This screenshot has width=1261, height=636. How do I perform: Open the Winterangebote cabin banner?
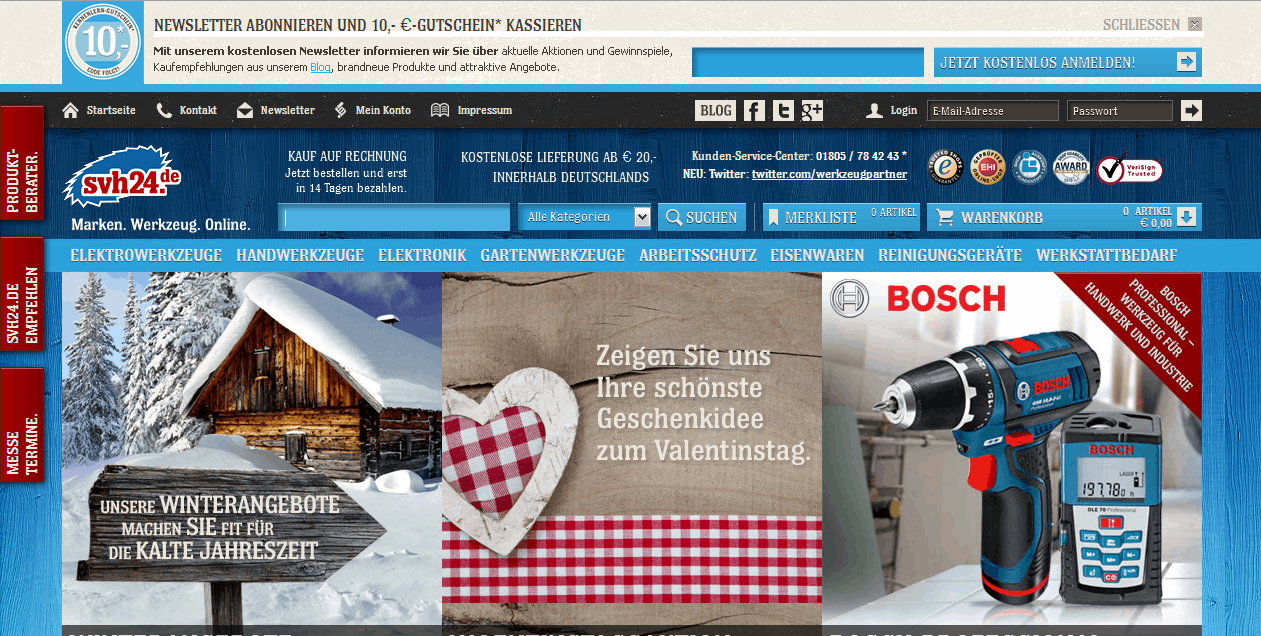pyautogui.click(x=252, y=454)
